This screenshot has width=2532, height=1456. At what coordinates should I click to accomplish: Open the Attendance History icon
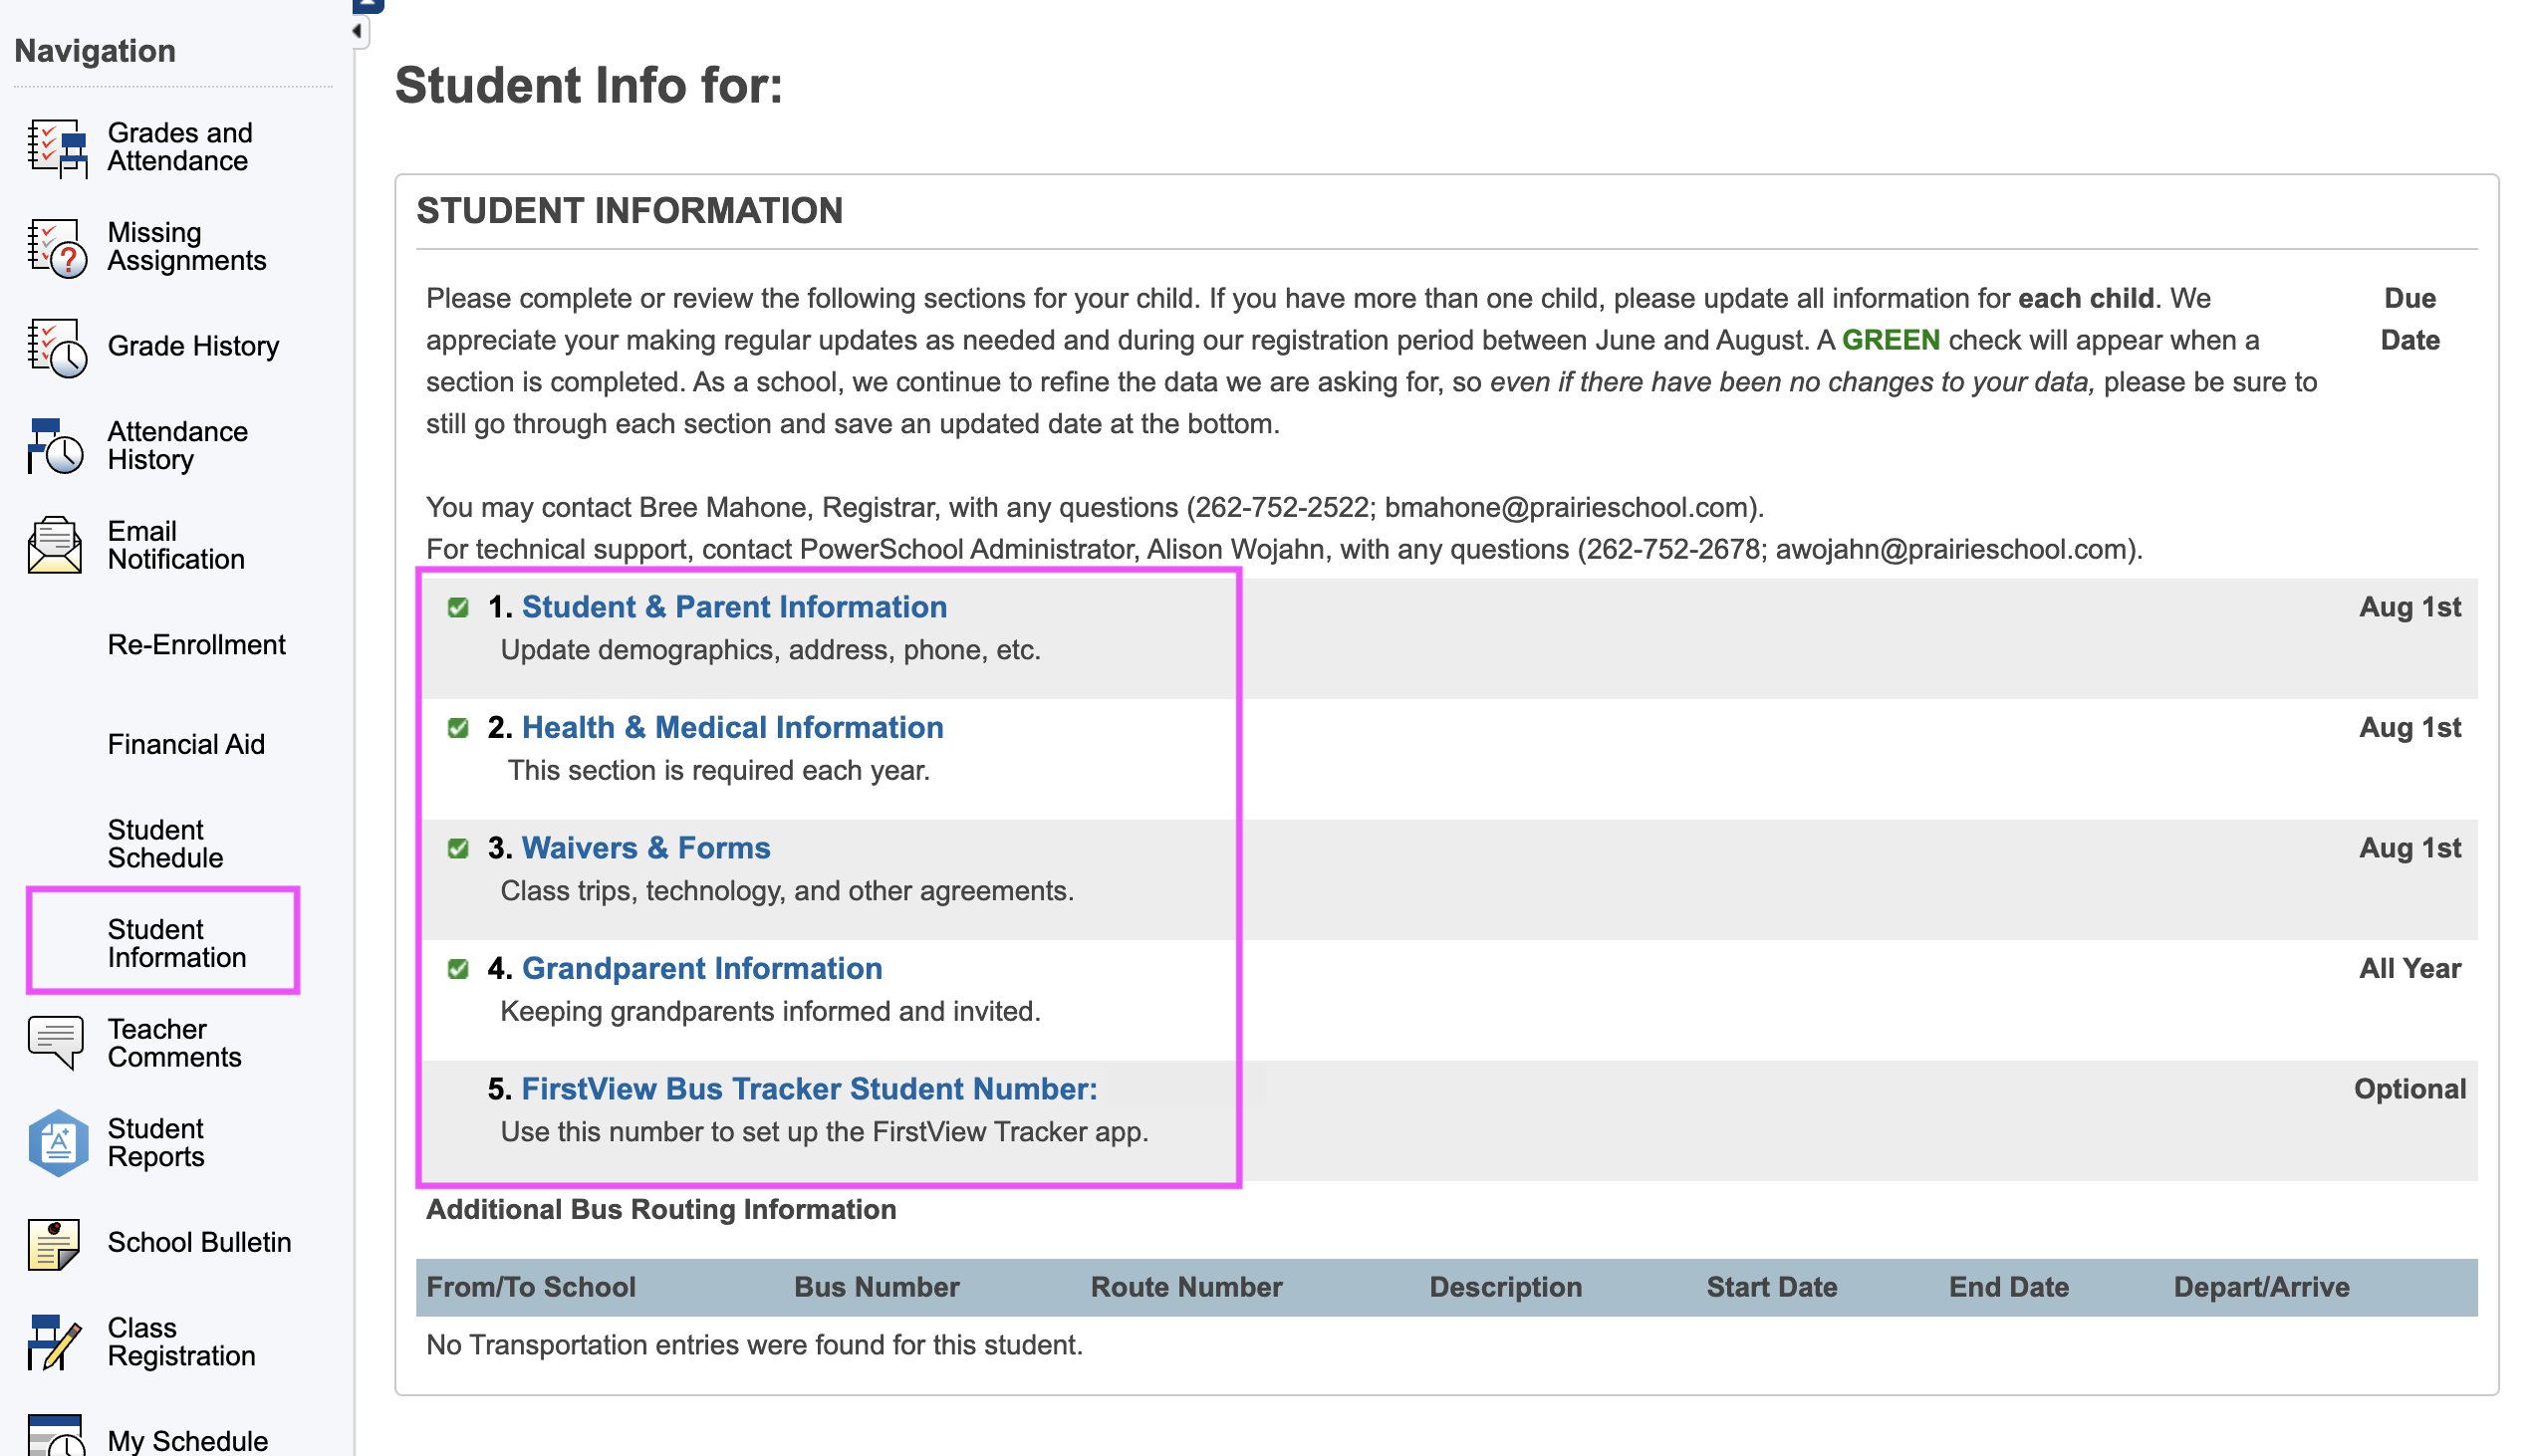57,446
